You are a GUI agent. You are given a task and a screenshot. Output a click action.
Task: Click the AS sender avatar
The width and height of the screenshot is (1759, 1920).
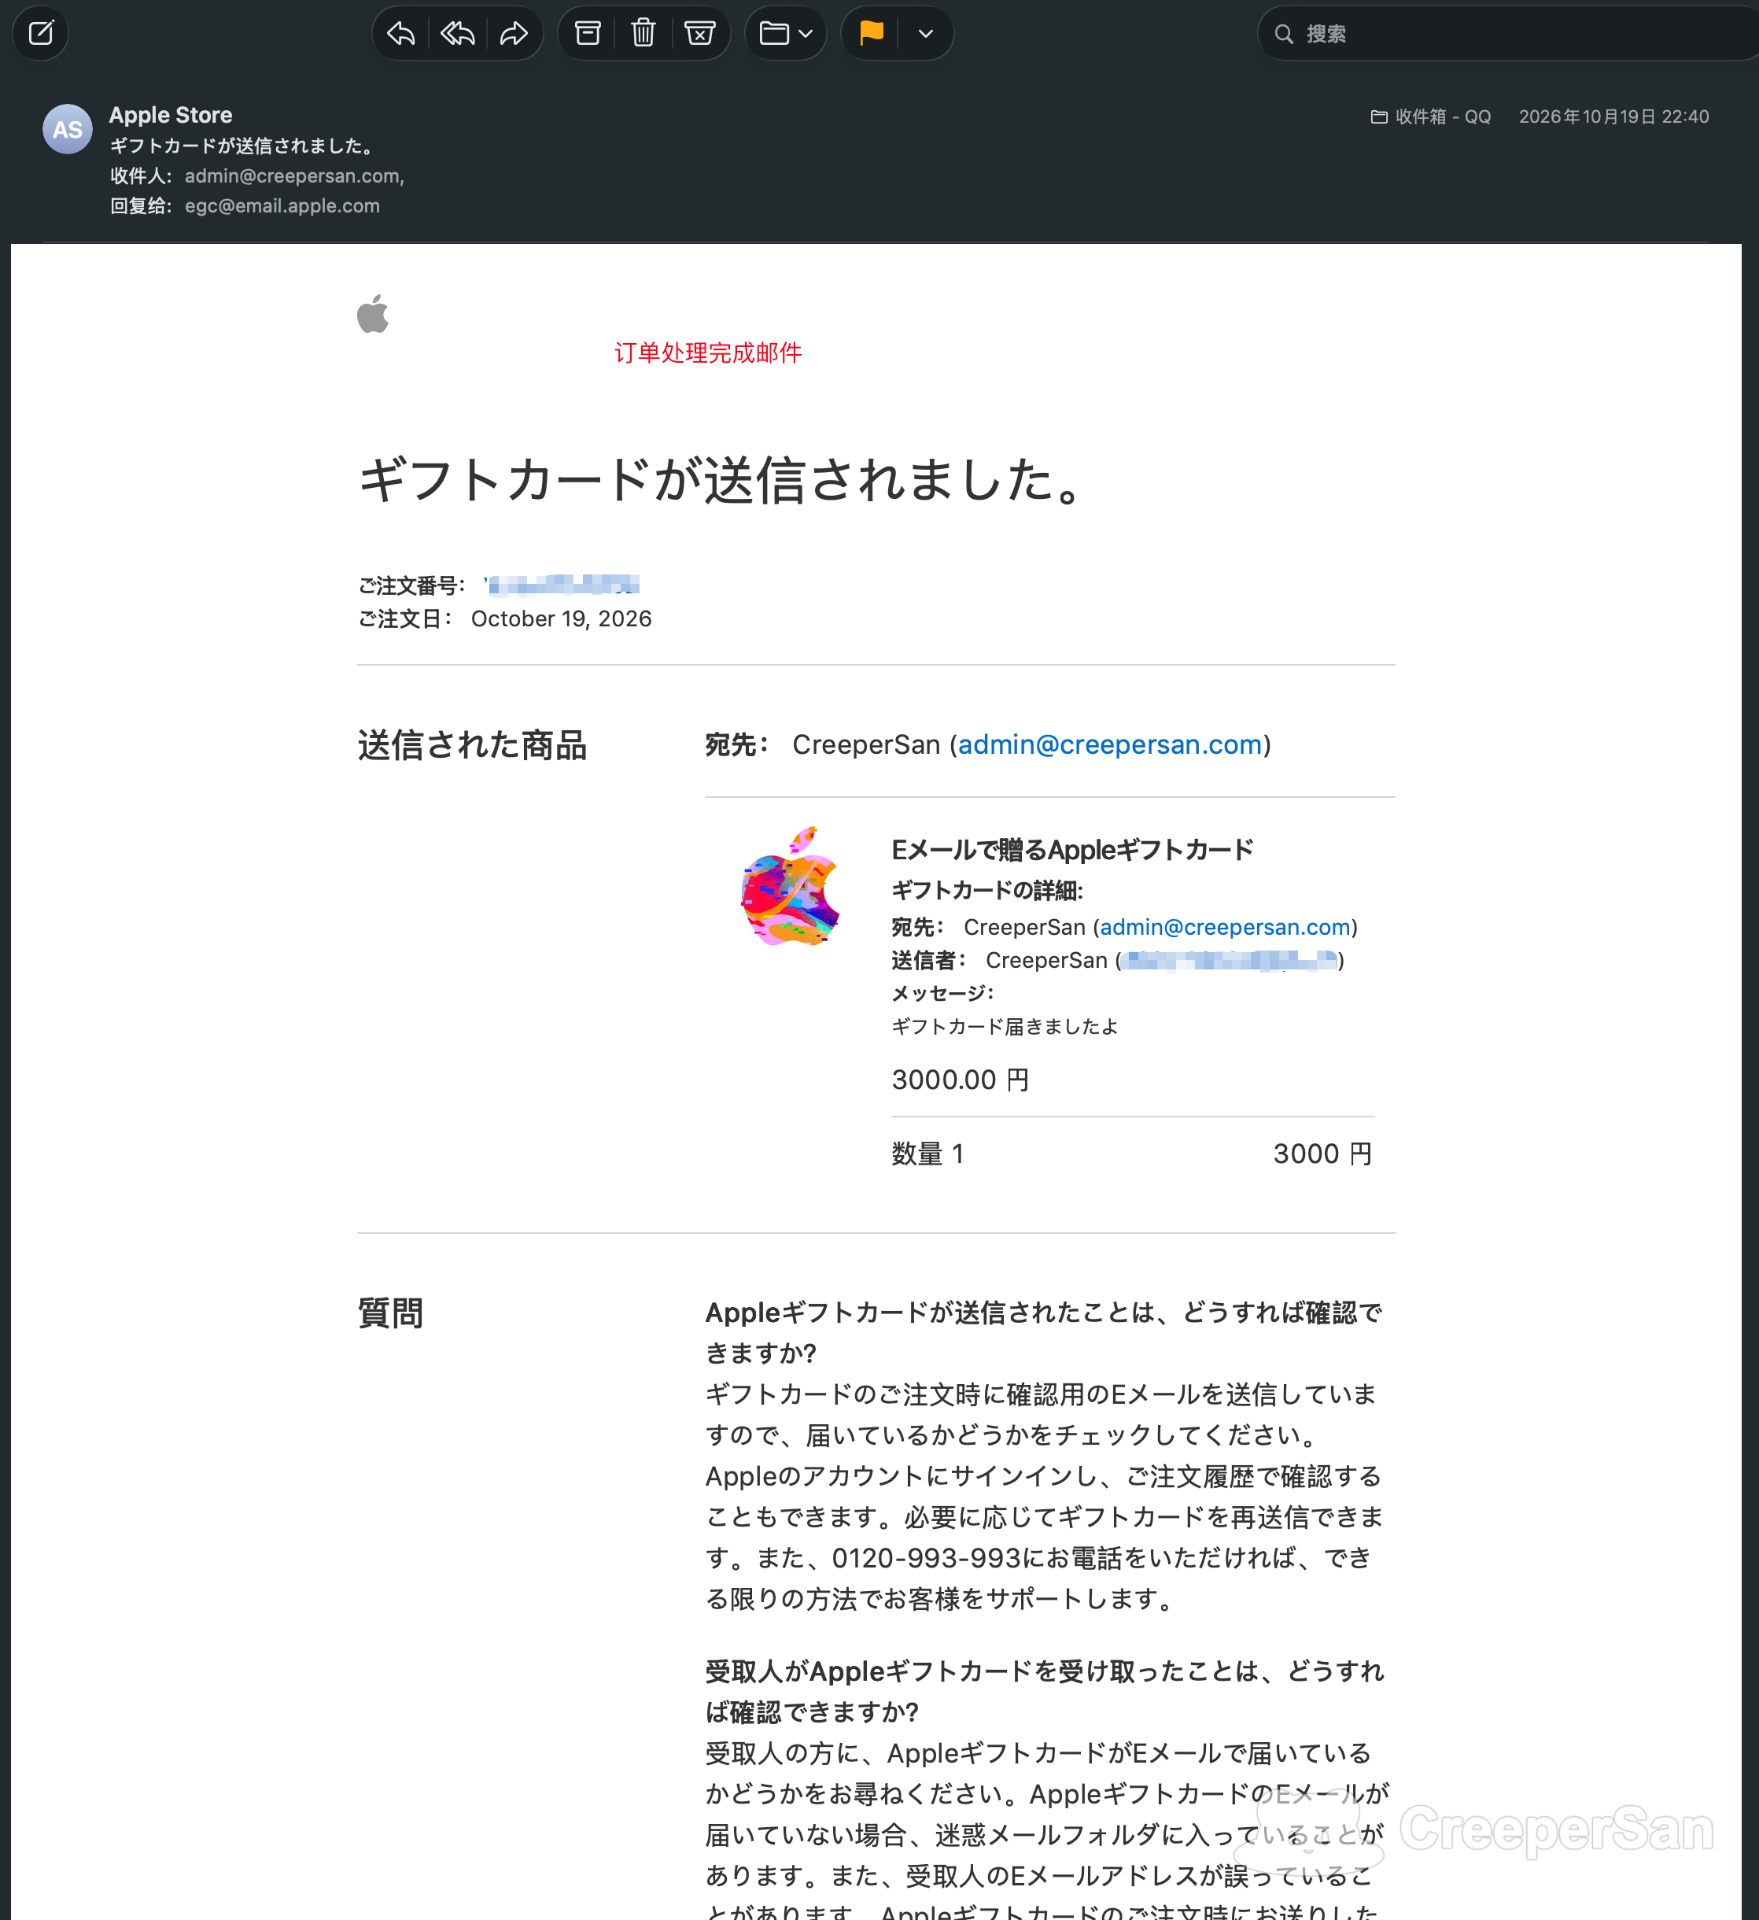pyautogui.click(x=68, y=130)
